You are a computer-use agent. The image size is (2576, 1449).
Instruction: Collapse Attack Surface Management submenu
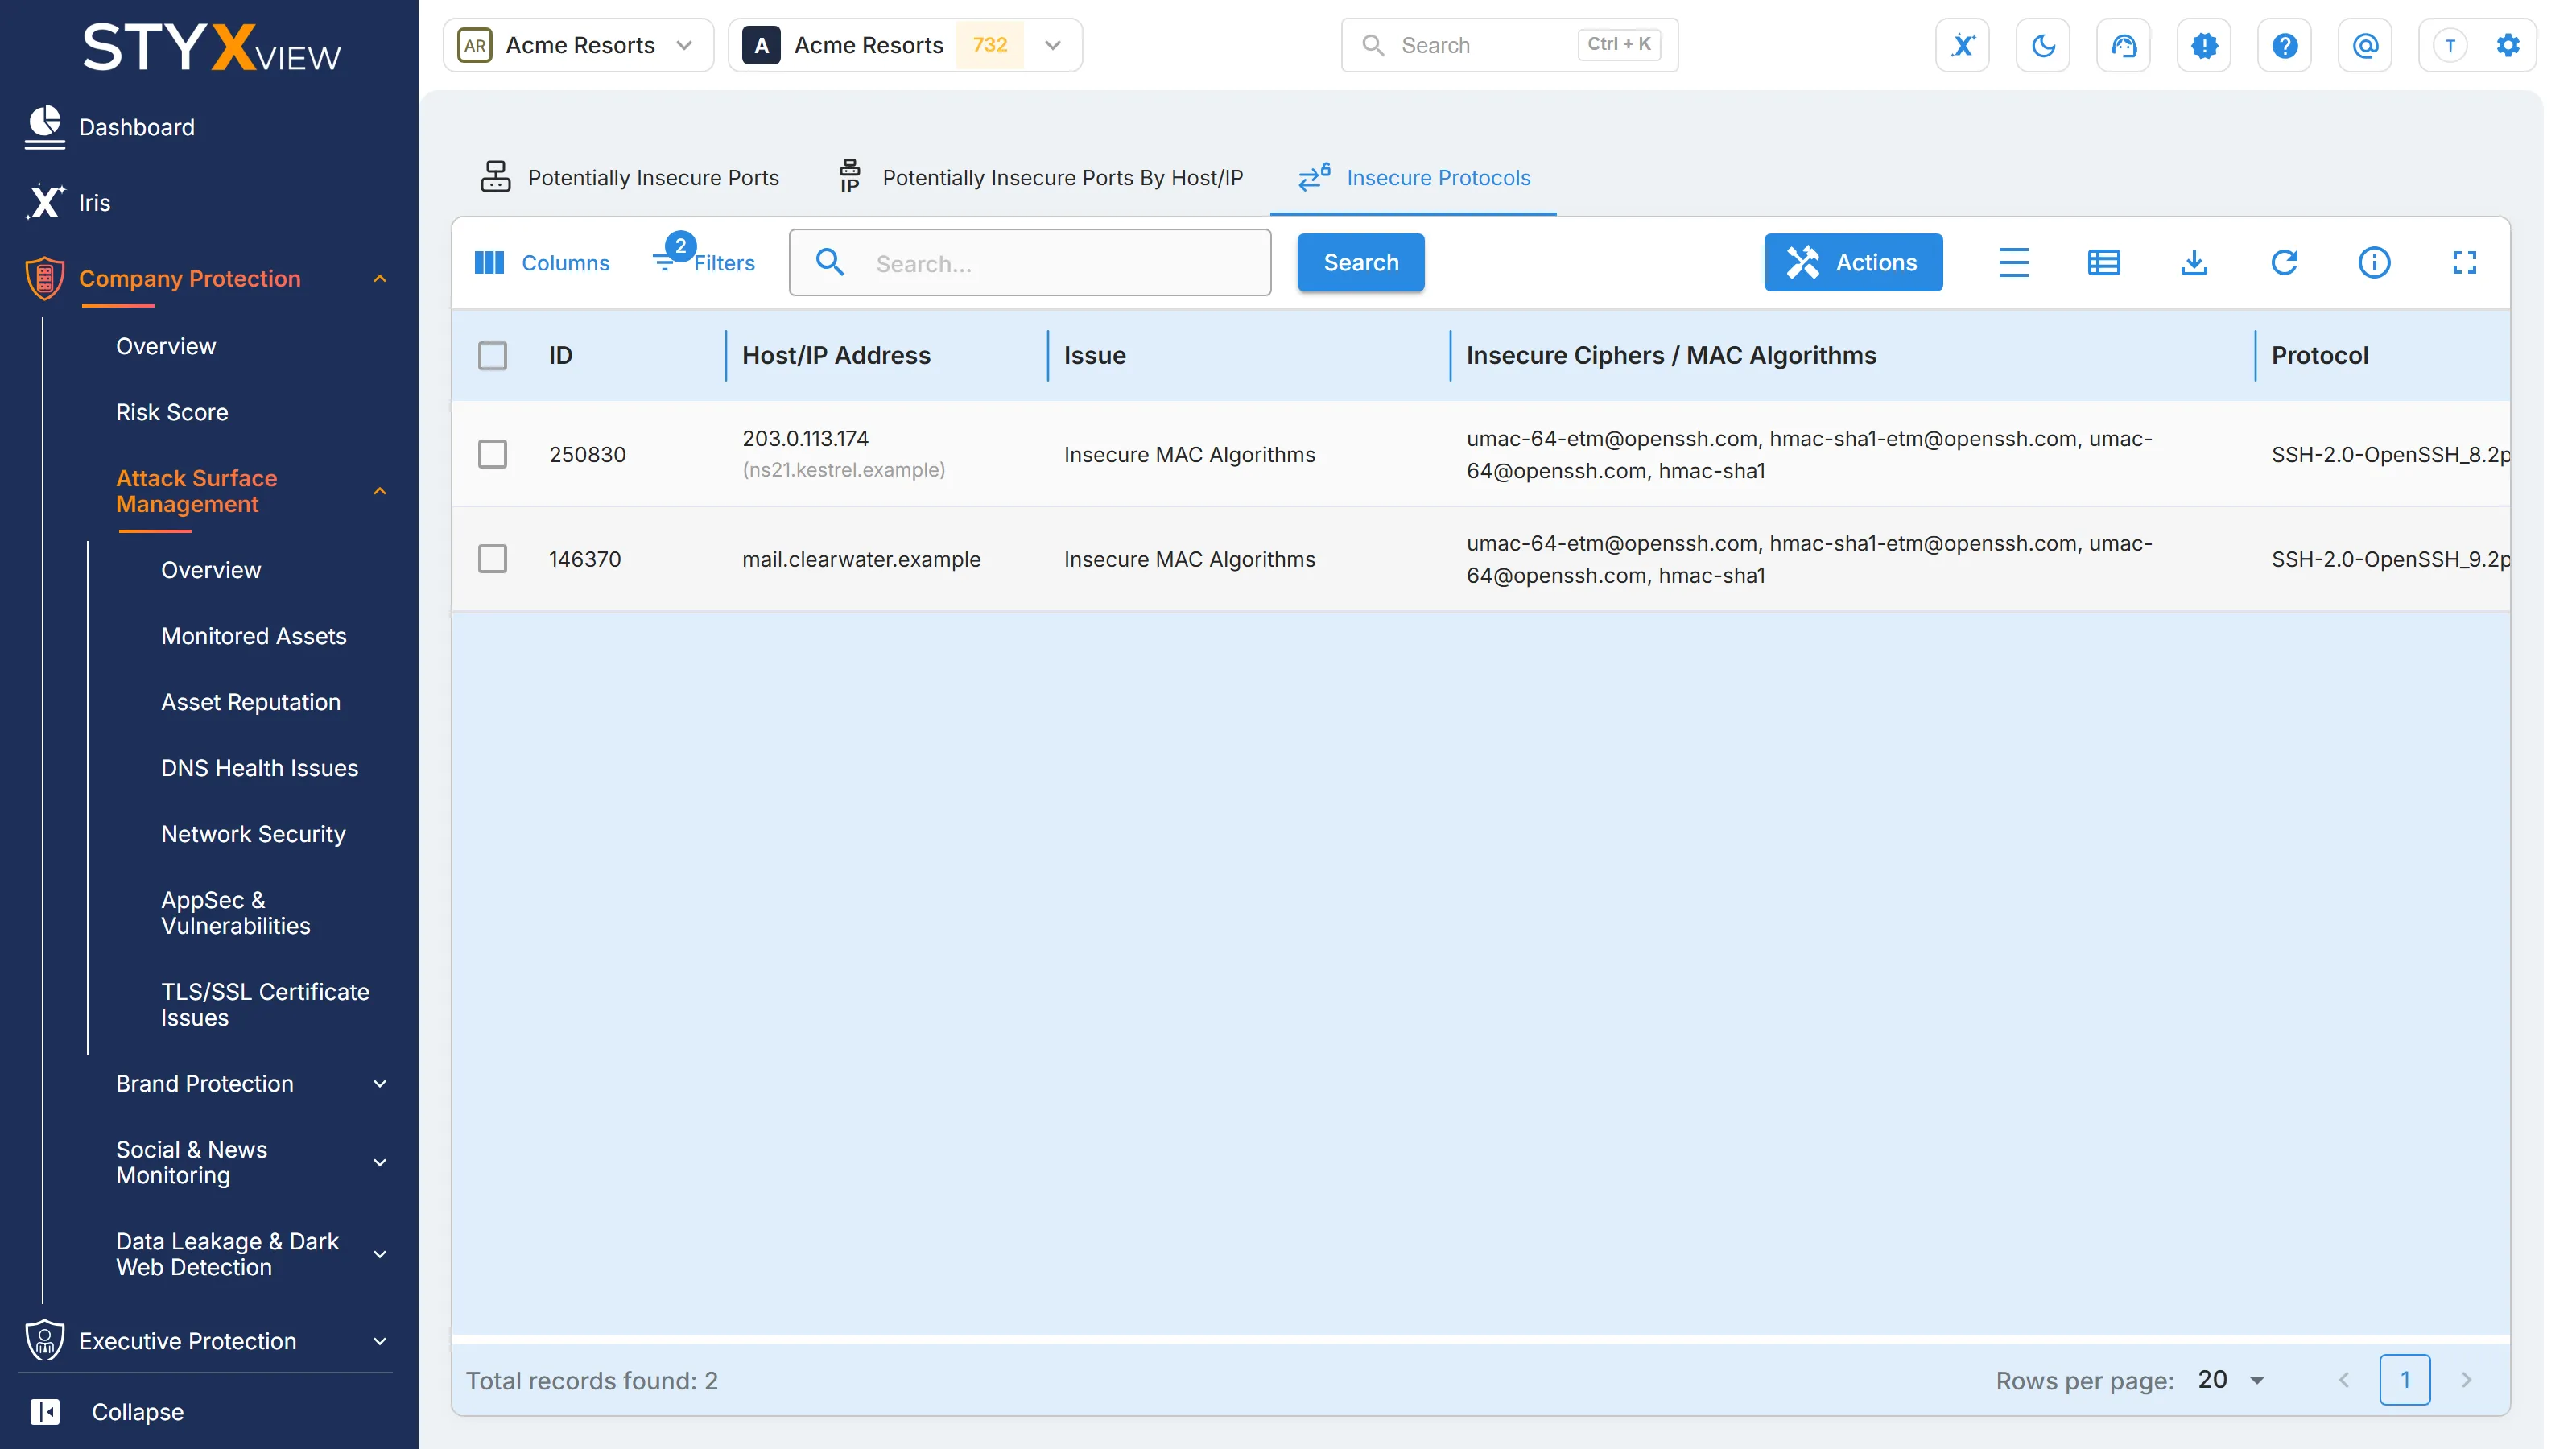(380, 491)
